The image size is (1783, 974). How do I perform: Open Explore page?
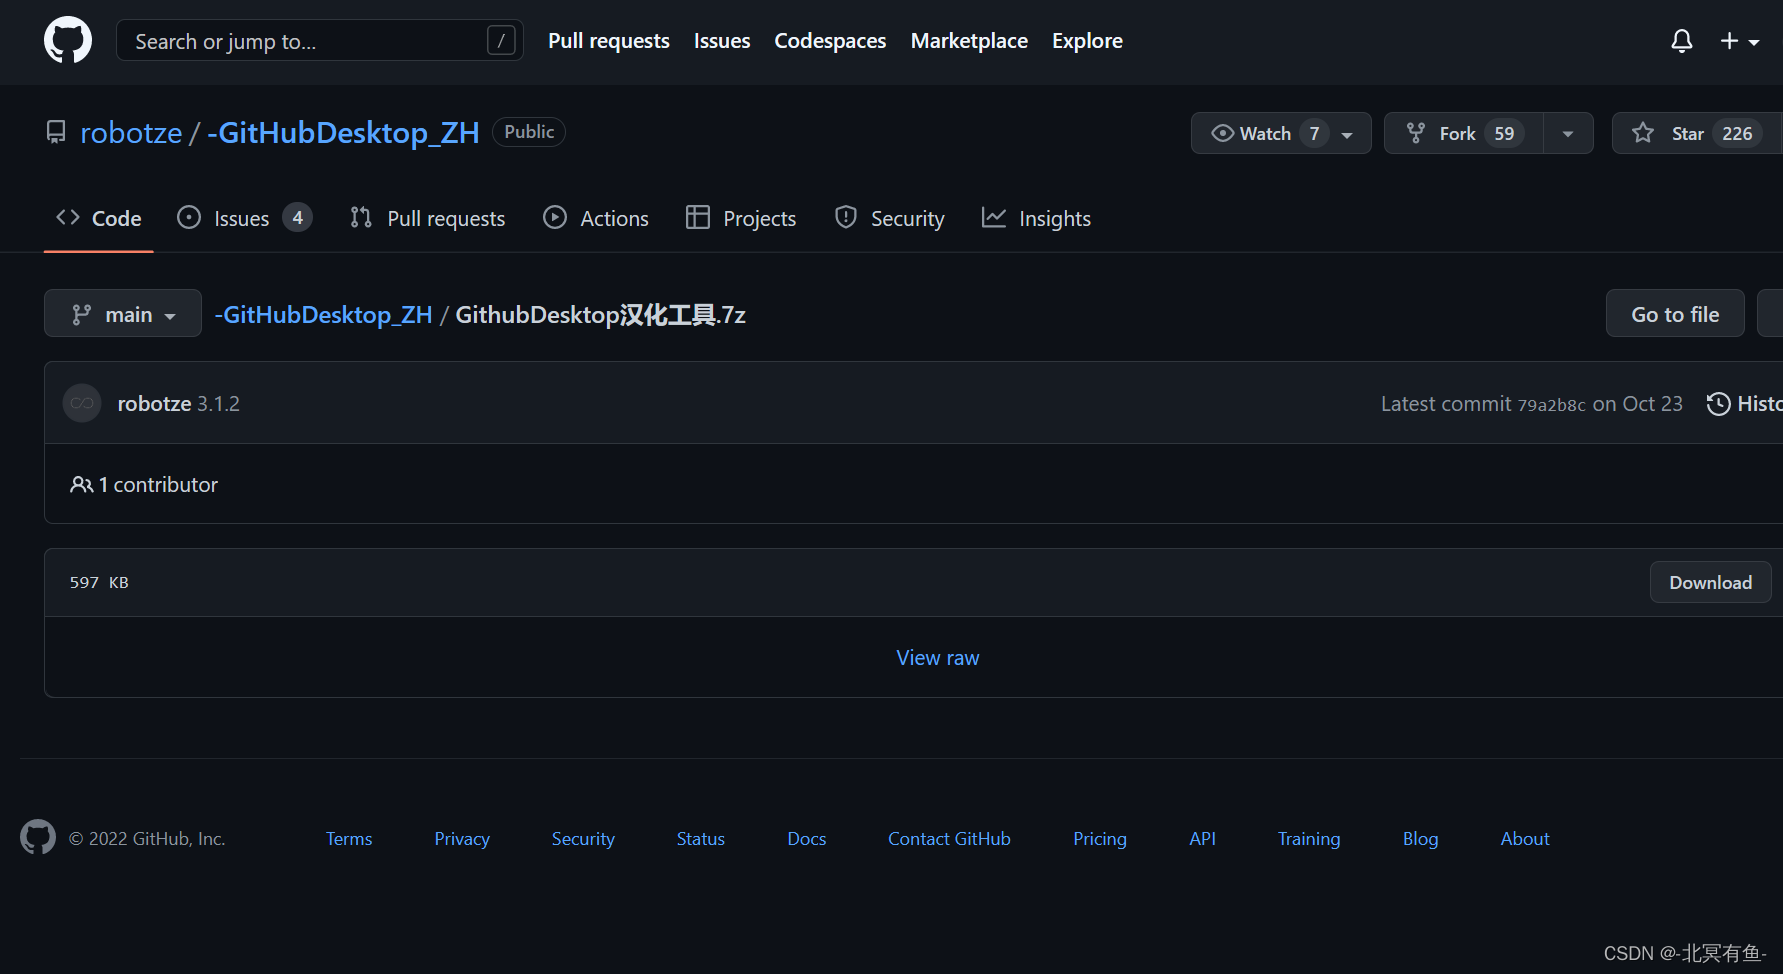1087,41
